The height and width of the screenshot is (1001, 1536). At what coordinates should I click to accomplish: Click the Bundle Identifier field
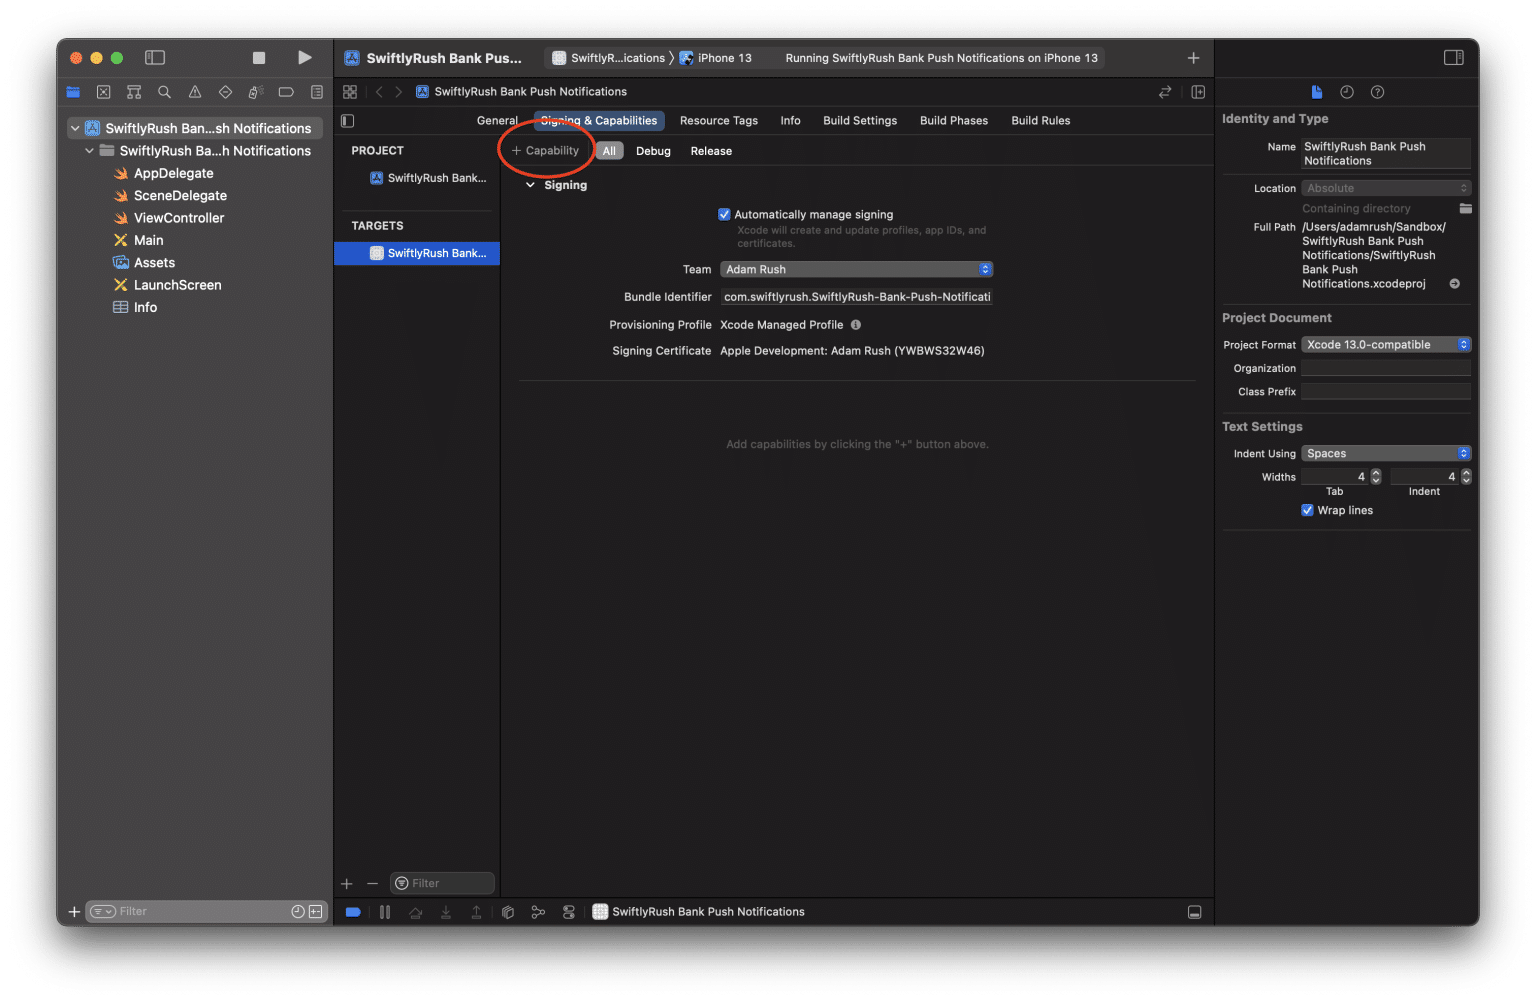click(x=857, y=297)
